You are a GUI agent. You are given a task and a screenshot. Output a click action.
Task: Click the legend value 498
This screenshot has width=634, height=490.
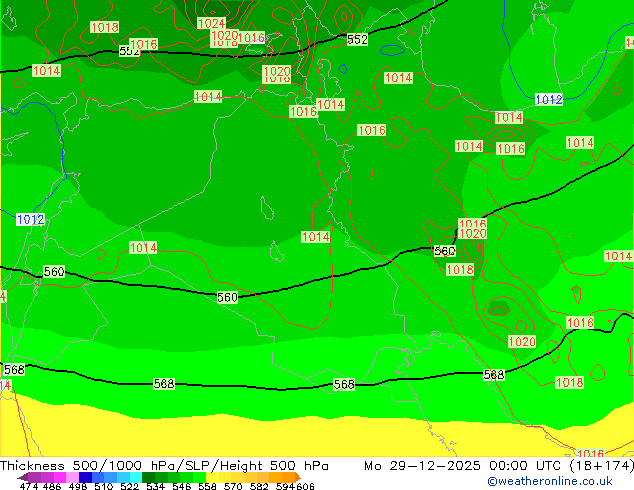pyautogui.click(x=78, y=486)
